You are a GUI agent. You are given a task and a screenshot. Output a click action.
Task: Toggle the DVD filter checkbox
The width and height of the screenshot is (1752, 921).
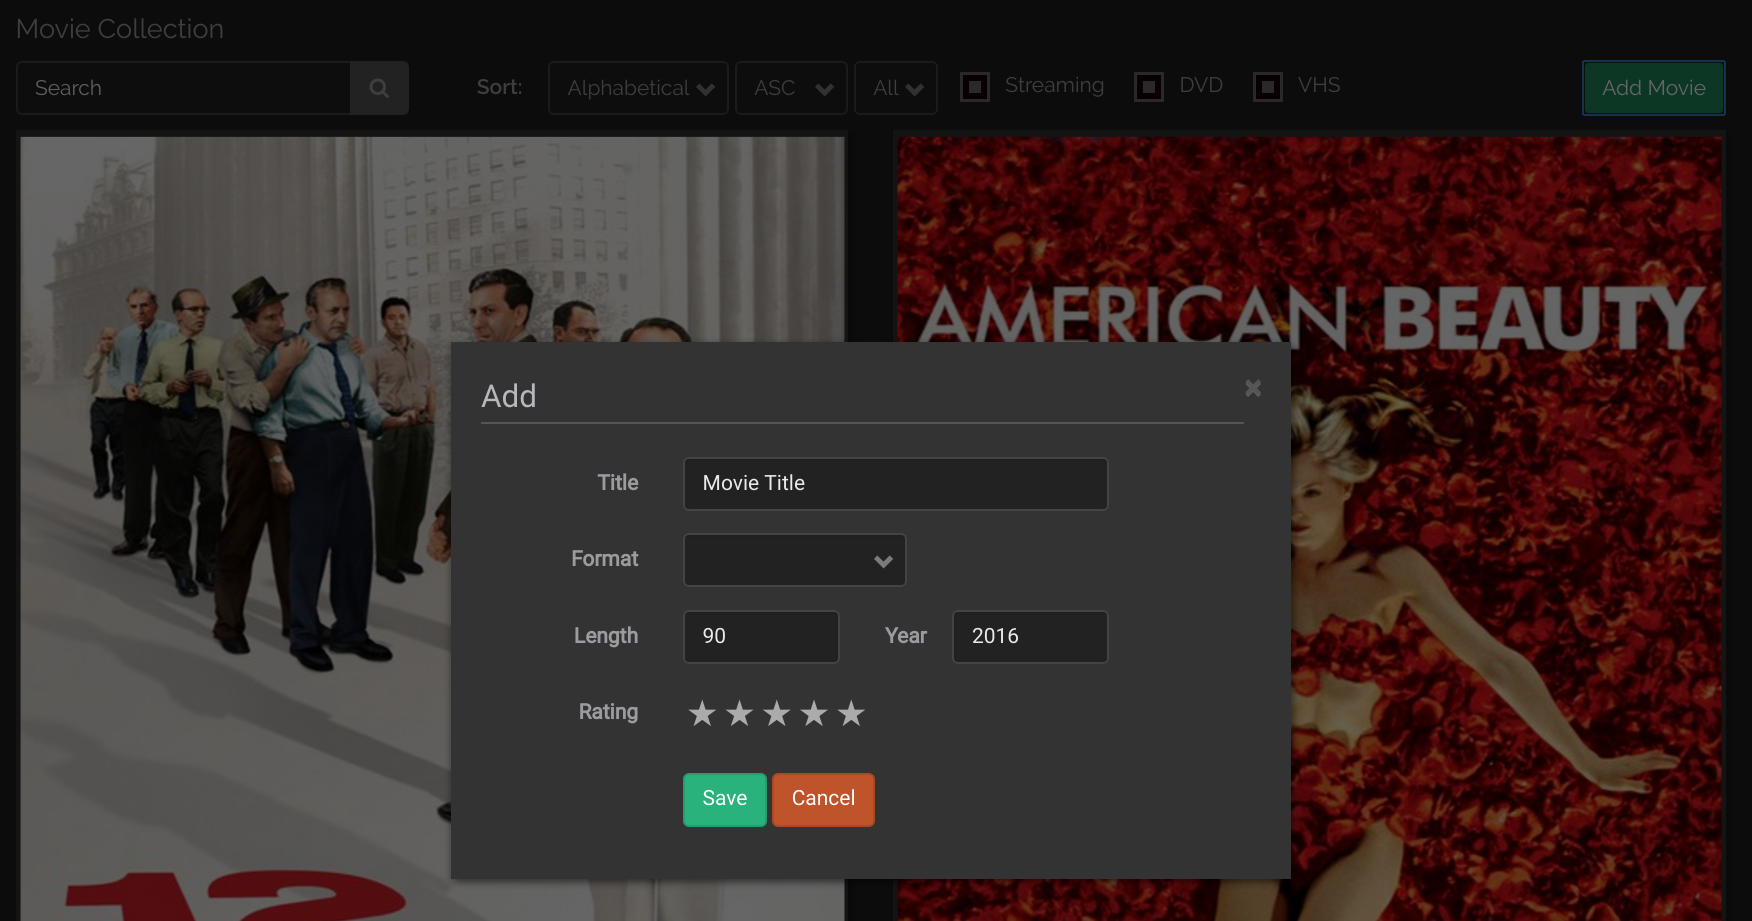(1149, 87)
